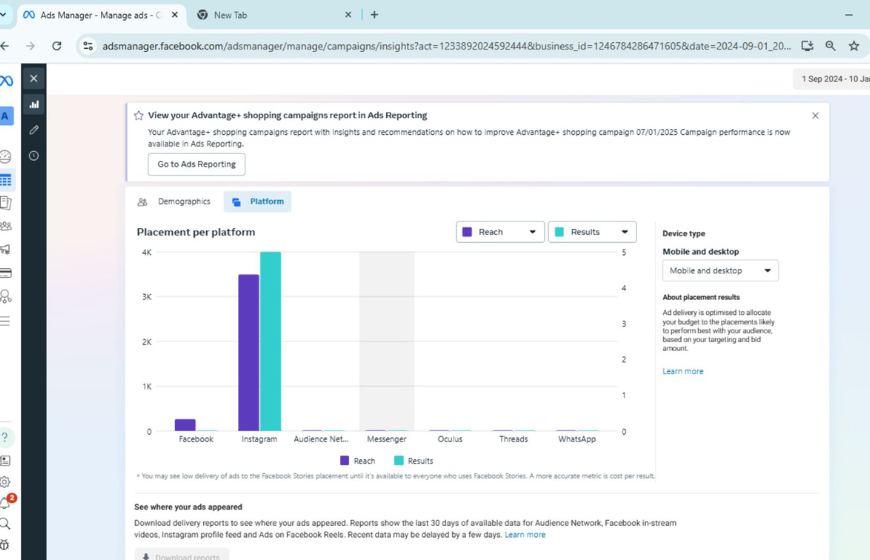Open notifications bell with red badge
Image resolution: width=870 pixels, height=560 pixels.
(6, 502)
